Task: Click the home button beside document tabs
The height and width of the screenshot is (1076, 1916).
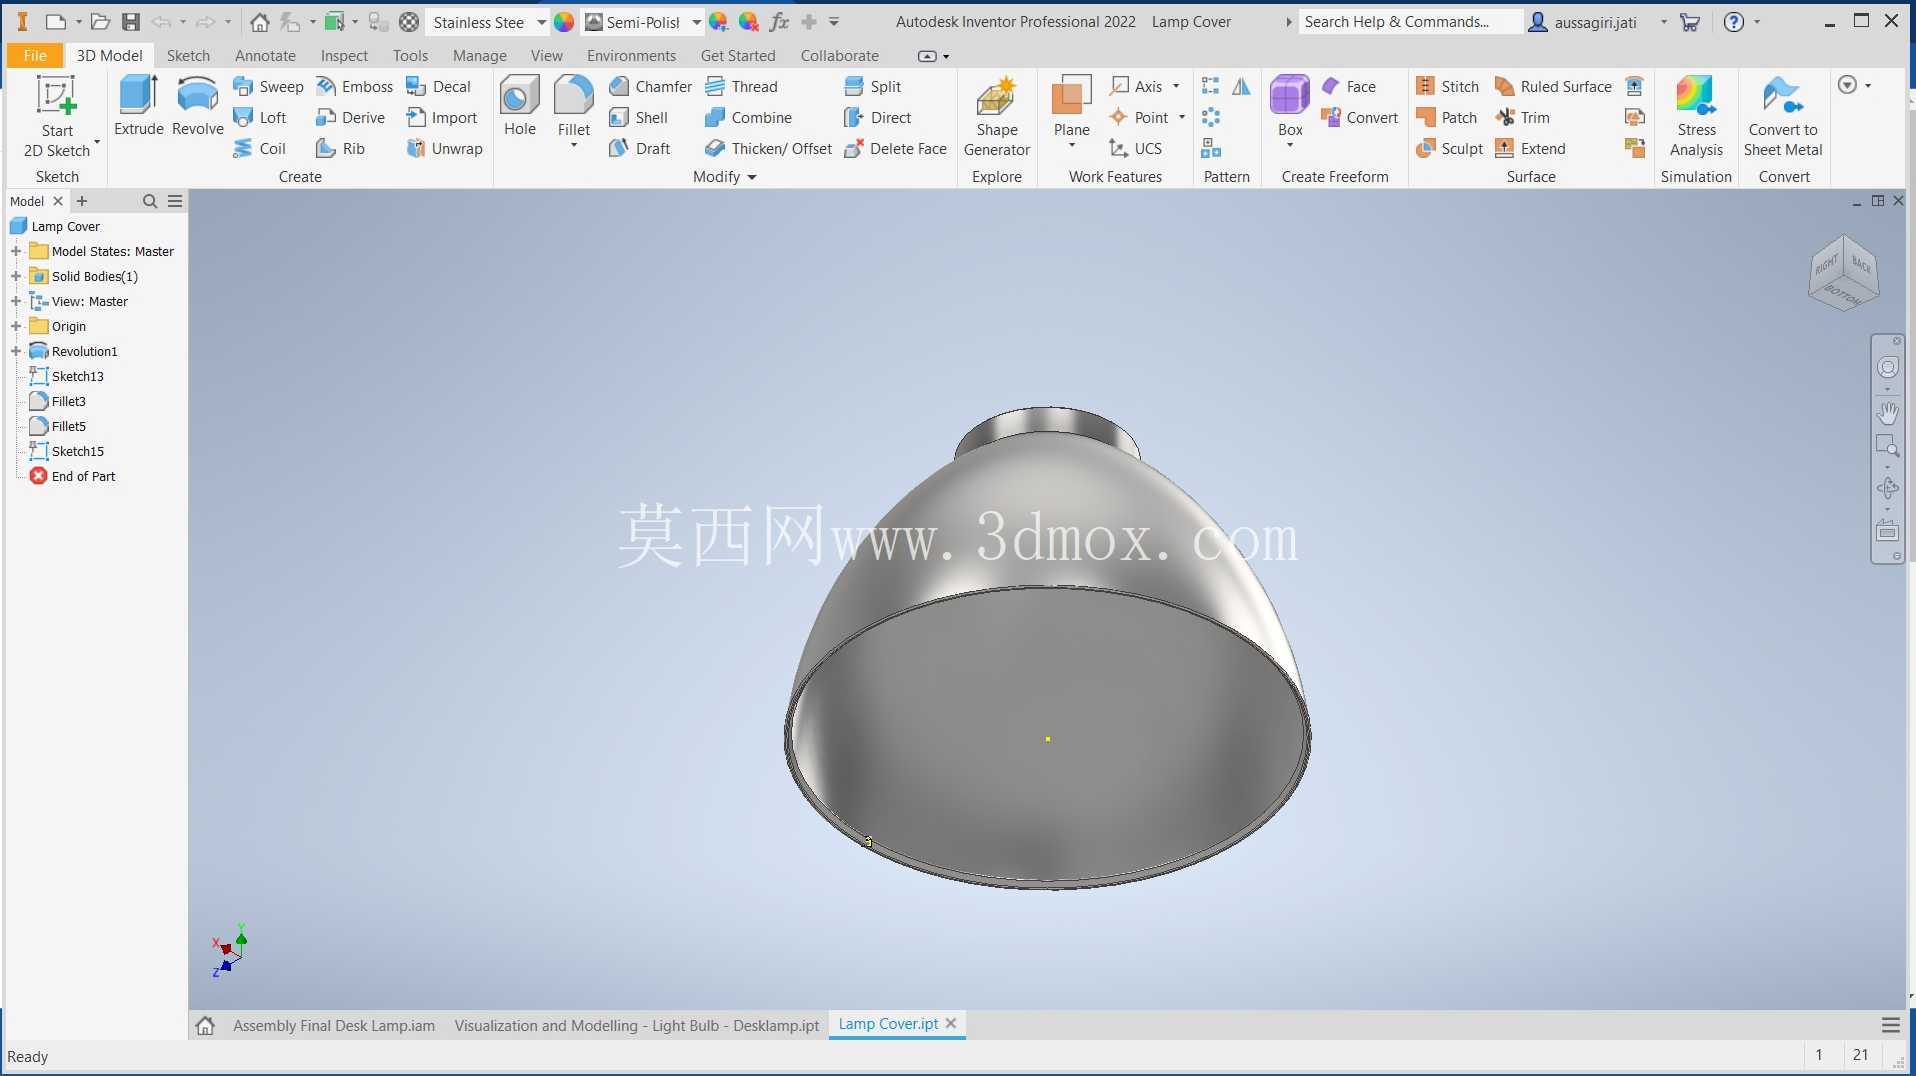Action: [x=205, y=1026]
